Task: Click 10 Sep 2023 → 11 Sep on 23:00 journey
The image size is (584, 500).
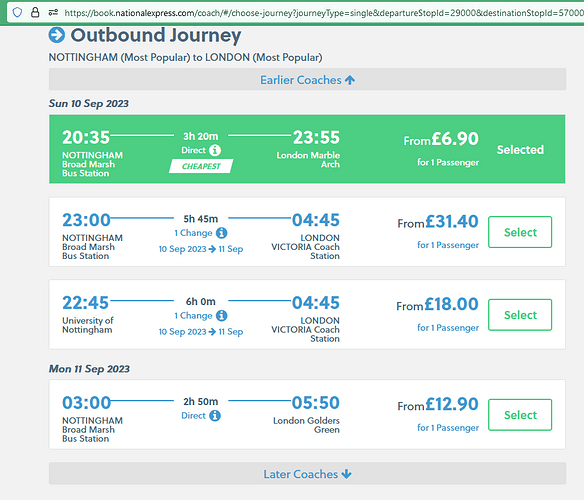Action: (x=201, y=249)
